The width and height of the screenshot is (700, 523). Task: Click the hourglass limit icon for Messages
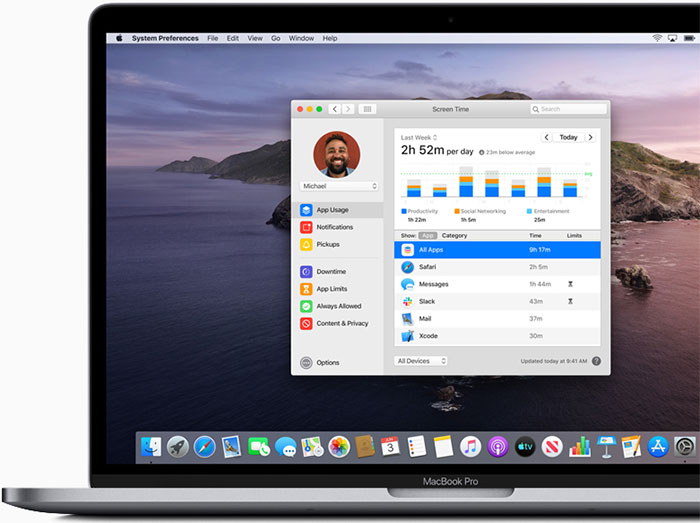point(570,284)
